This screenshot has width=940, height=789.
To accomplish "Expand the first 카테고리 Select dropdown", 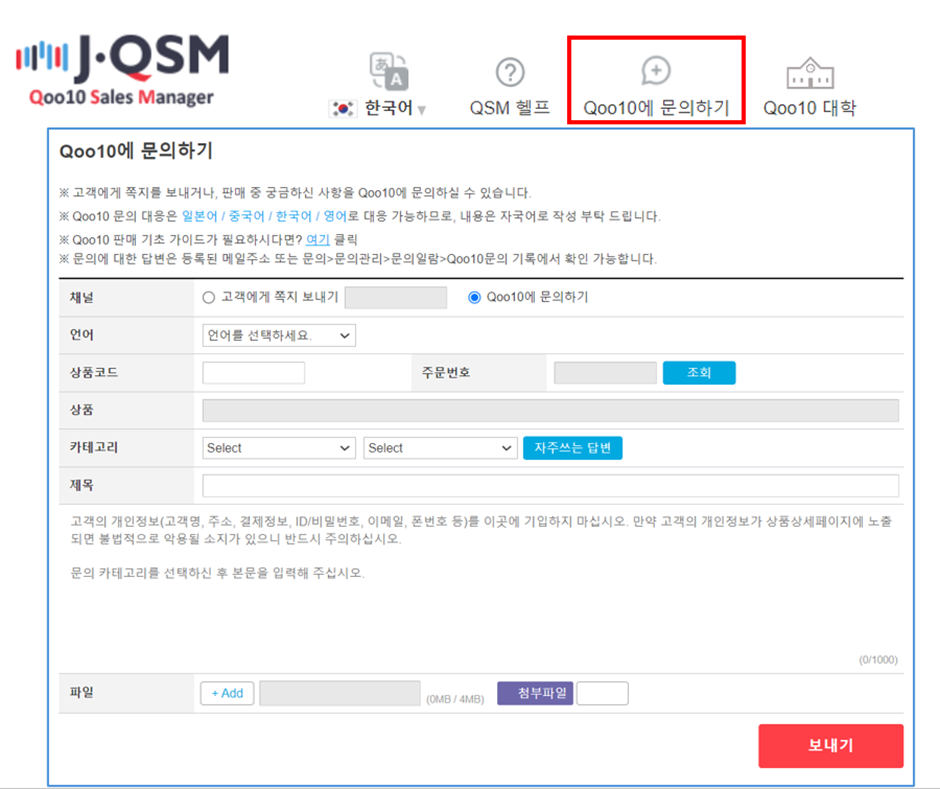I will click(279, 448).
